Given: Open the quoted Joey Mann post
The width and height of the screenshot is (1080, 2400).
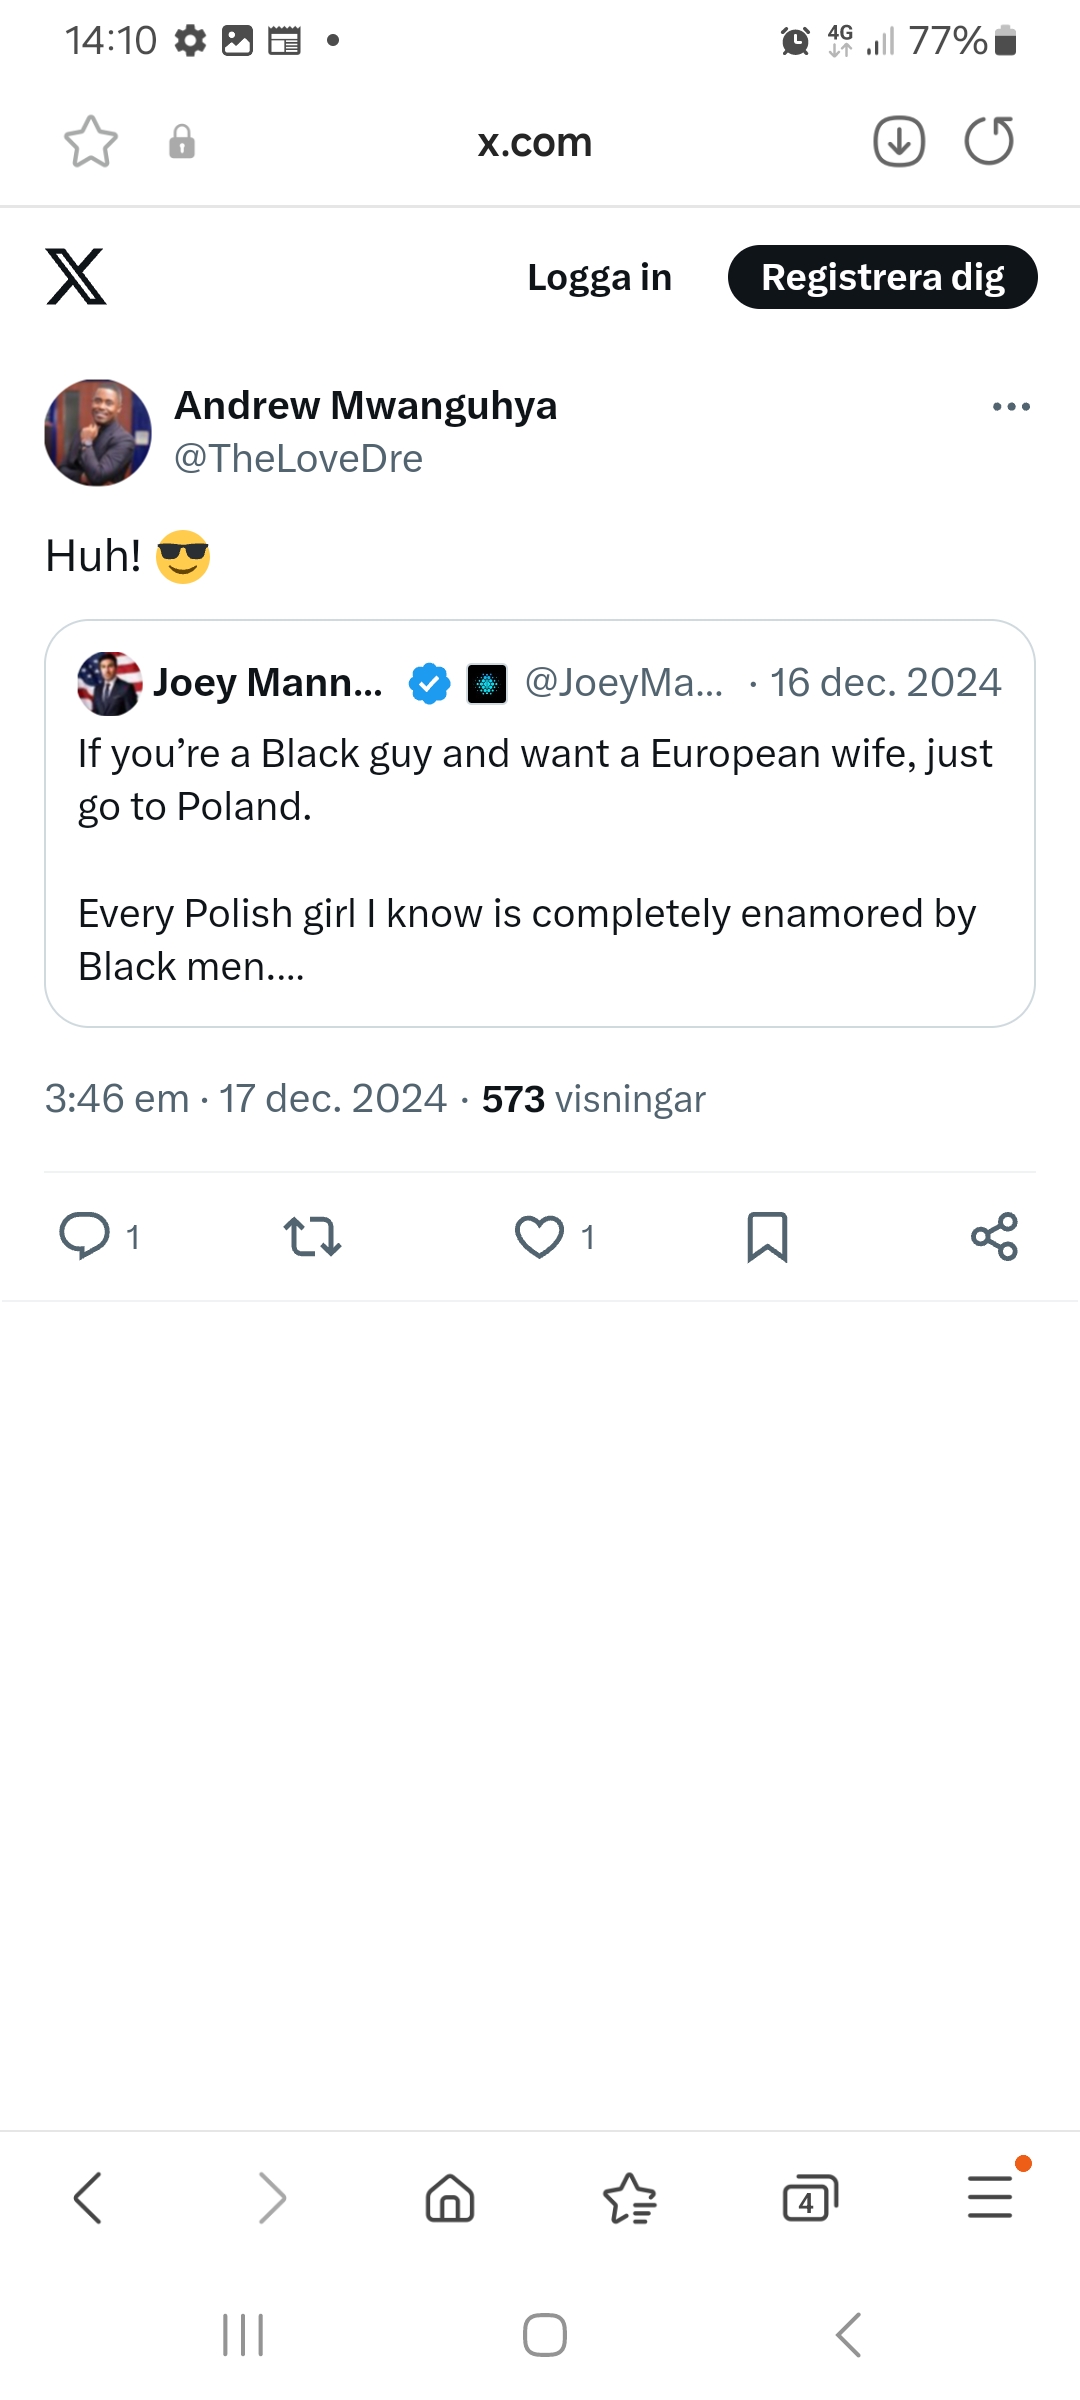Looking at the screenshot, I should tap(540, 860).
